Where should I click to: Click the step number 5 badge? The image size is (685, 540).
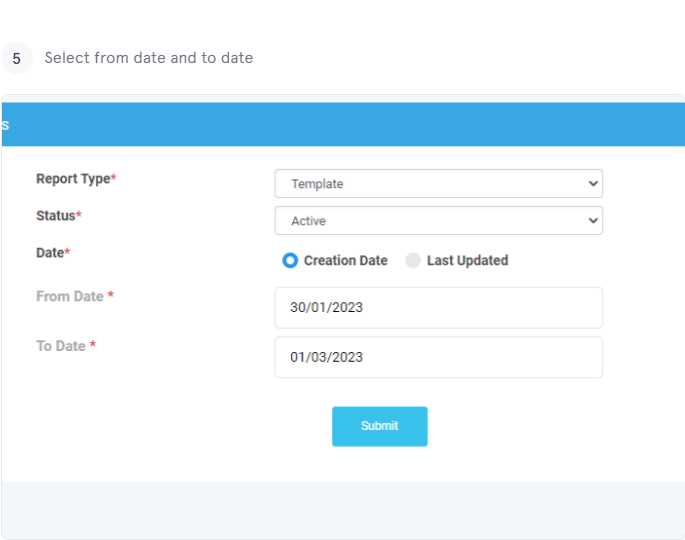[17, 58]
